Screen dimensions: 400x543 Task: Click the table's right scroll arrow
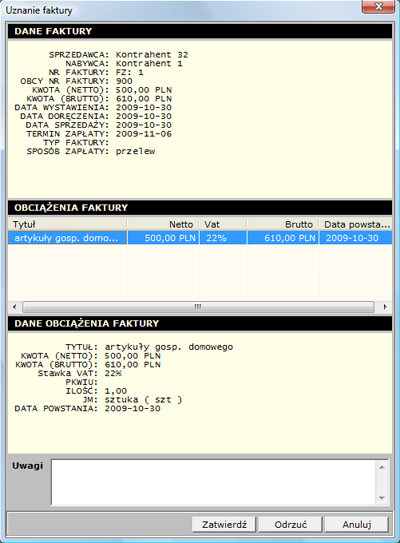pyautogui.click(x=385, y=307)
